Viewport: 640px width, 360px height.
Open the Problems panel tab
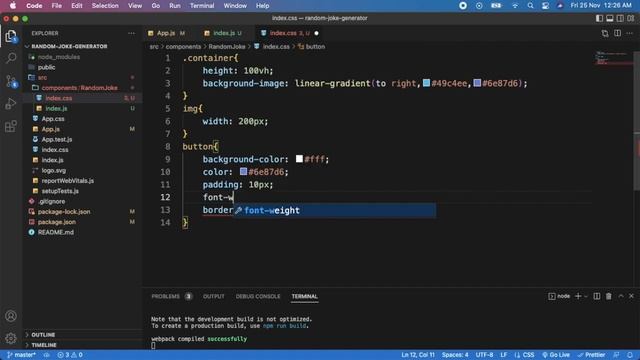coord(171,296)
